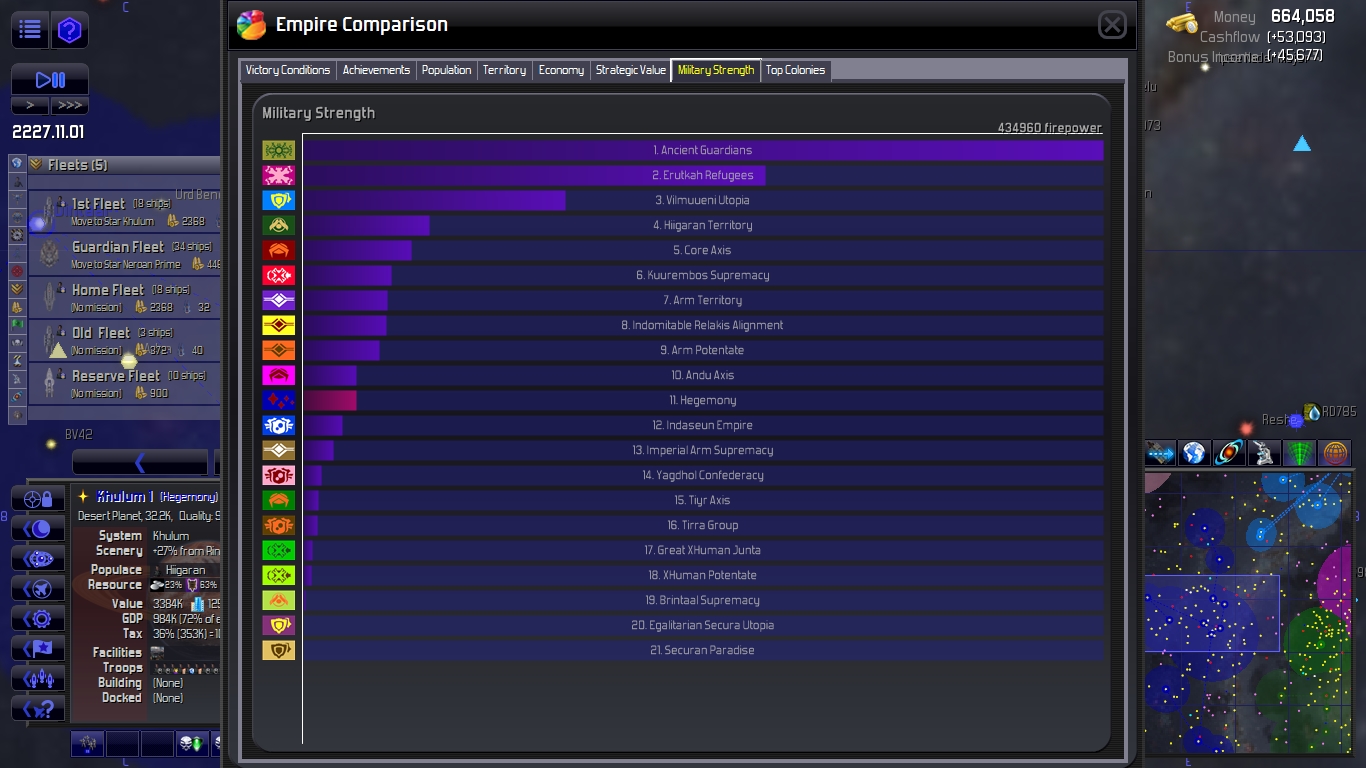Set normal game speed with single arrow

pyautogui.click(x=30, y=105)
